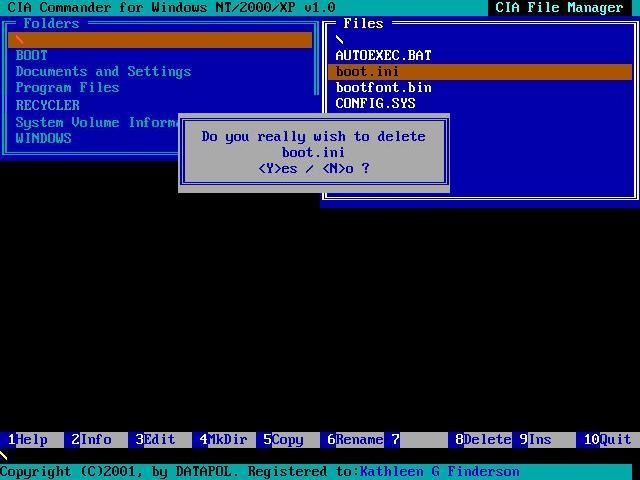Click the "Do you really wish to delete" message
Image resolution: width=640 pixels, height=480 pixels.
(x=313, y=136)
